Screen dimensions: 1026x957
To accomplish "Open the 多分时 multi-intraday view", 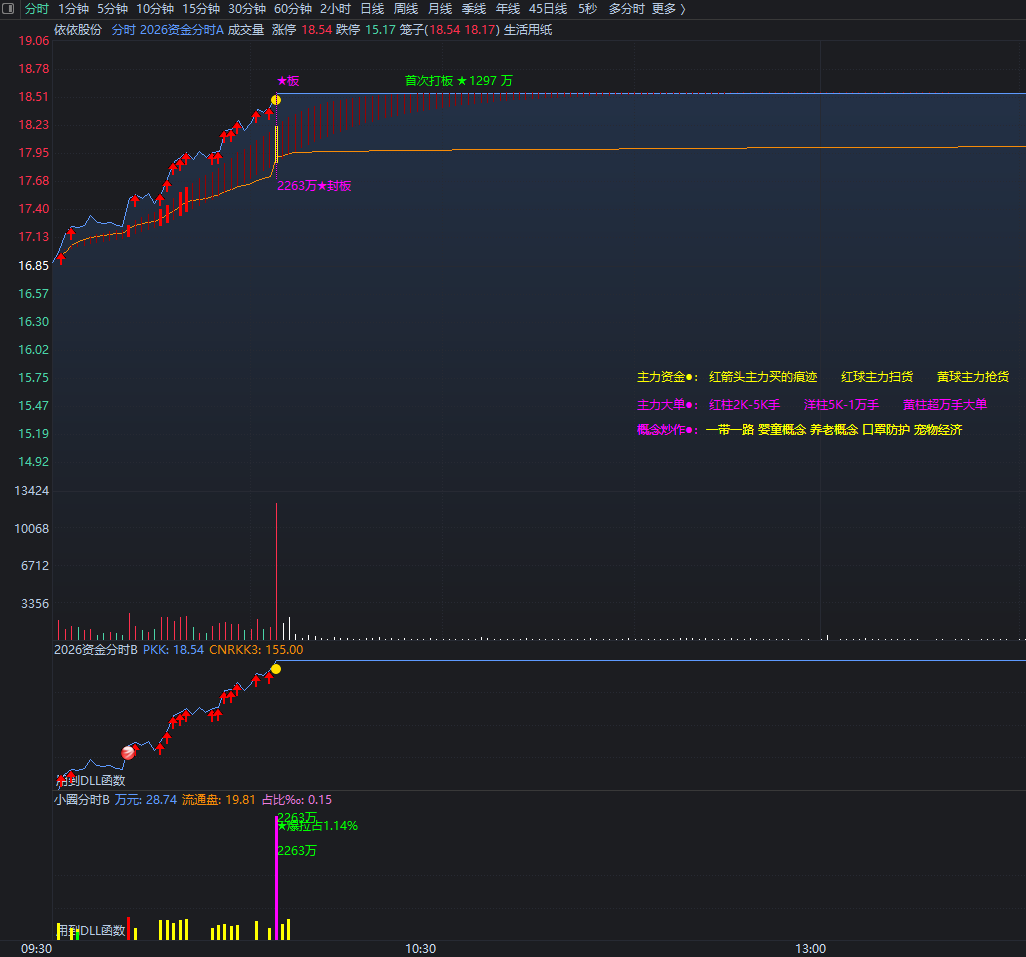I will click(x=626, y=9).
